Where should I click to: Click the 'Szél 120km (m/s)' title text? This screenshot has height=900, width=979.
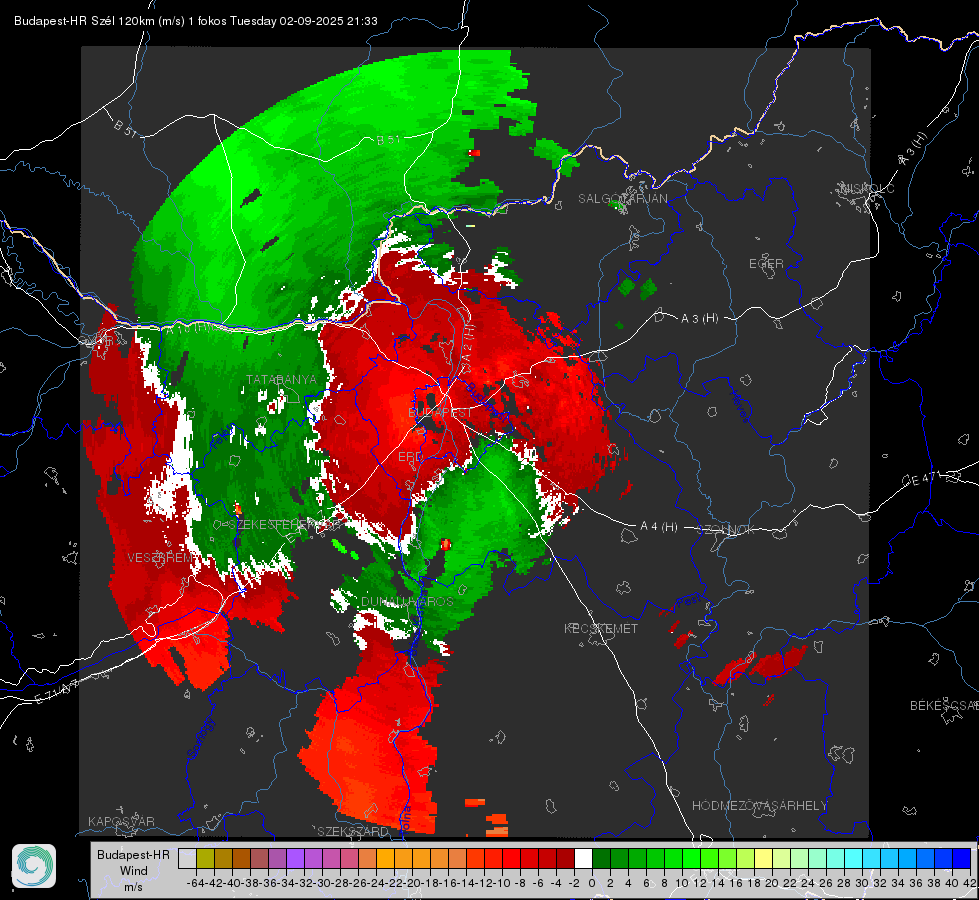(x=138, y=21)
